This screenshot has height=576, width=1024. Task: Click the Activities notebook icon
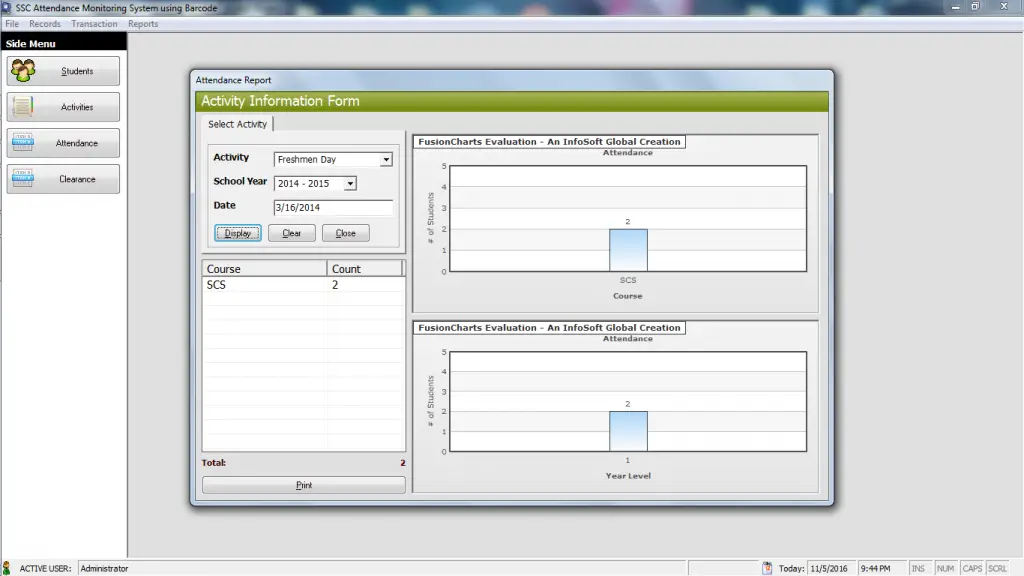[x=23, y=107]
